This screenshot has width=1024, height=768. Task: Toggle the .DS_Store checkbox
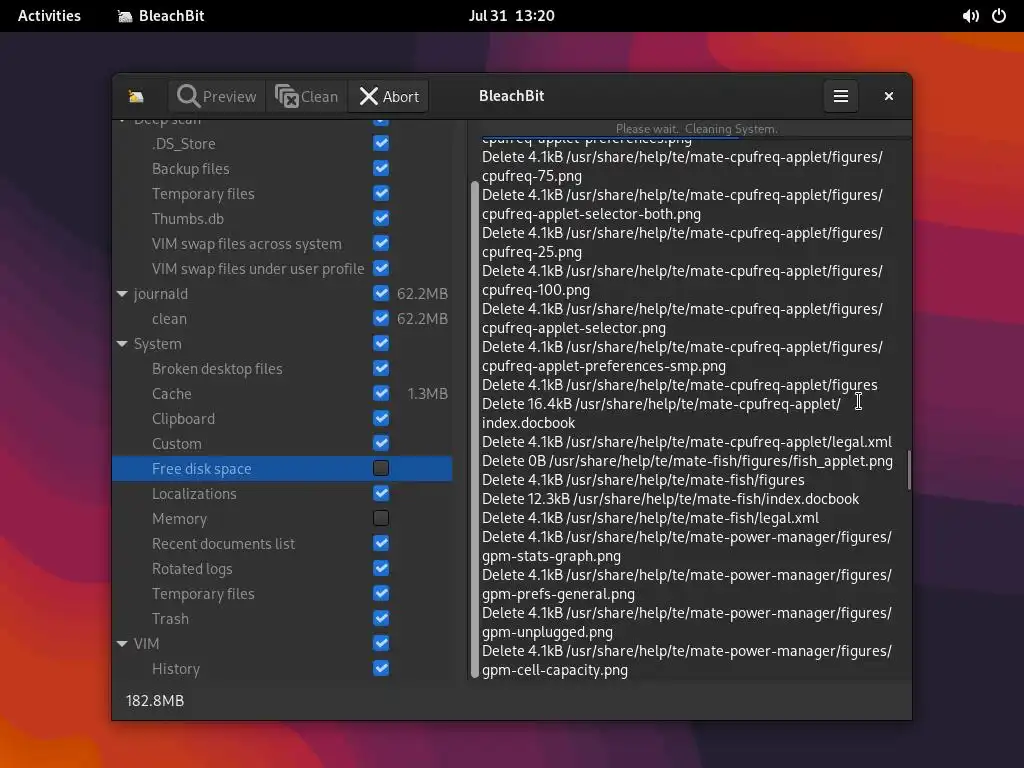pos(381,143)
